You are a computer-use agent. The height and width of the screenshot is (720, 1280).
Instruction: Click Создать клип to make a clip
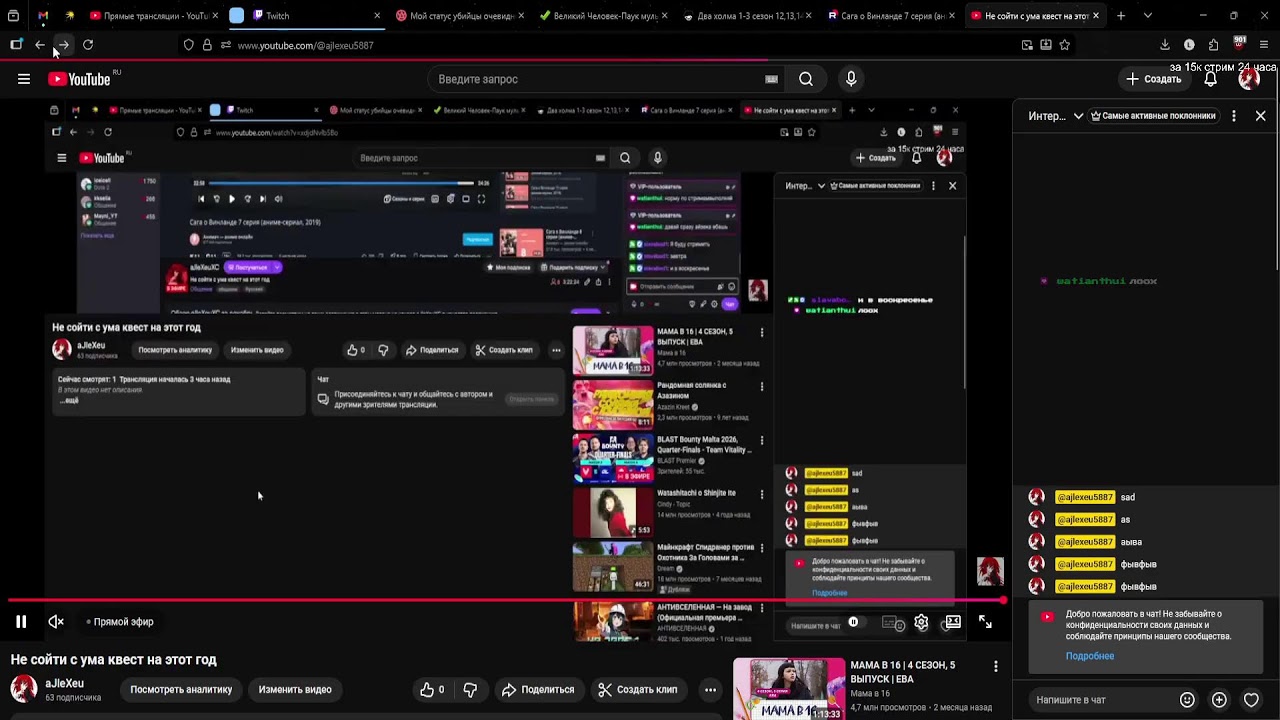click(637, 690)
